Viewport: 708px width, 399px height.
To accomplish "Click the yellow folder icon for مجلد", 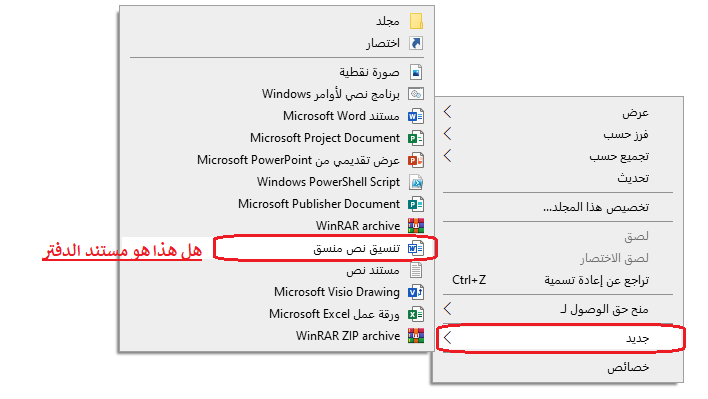I will [x=416, y=21].
